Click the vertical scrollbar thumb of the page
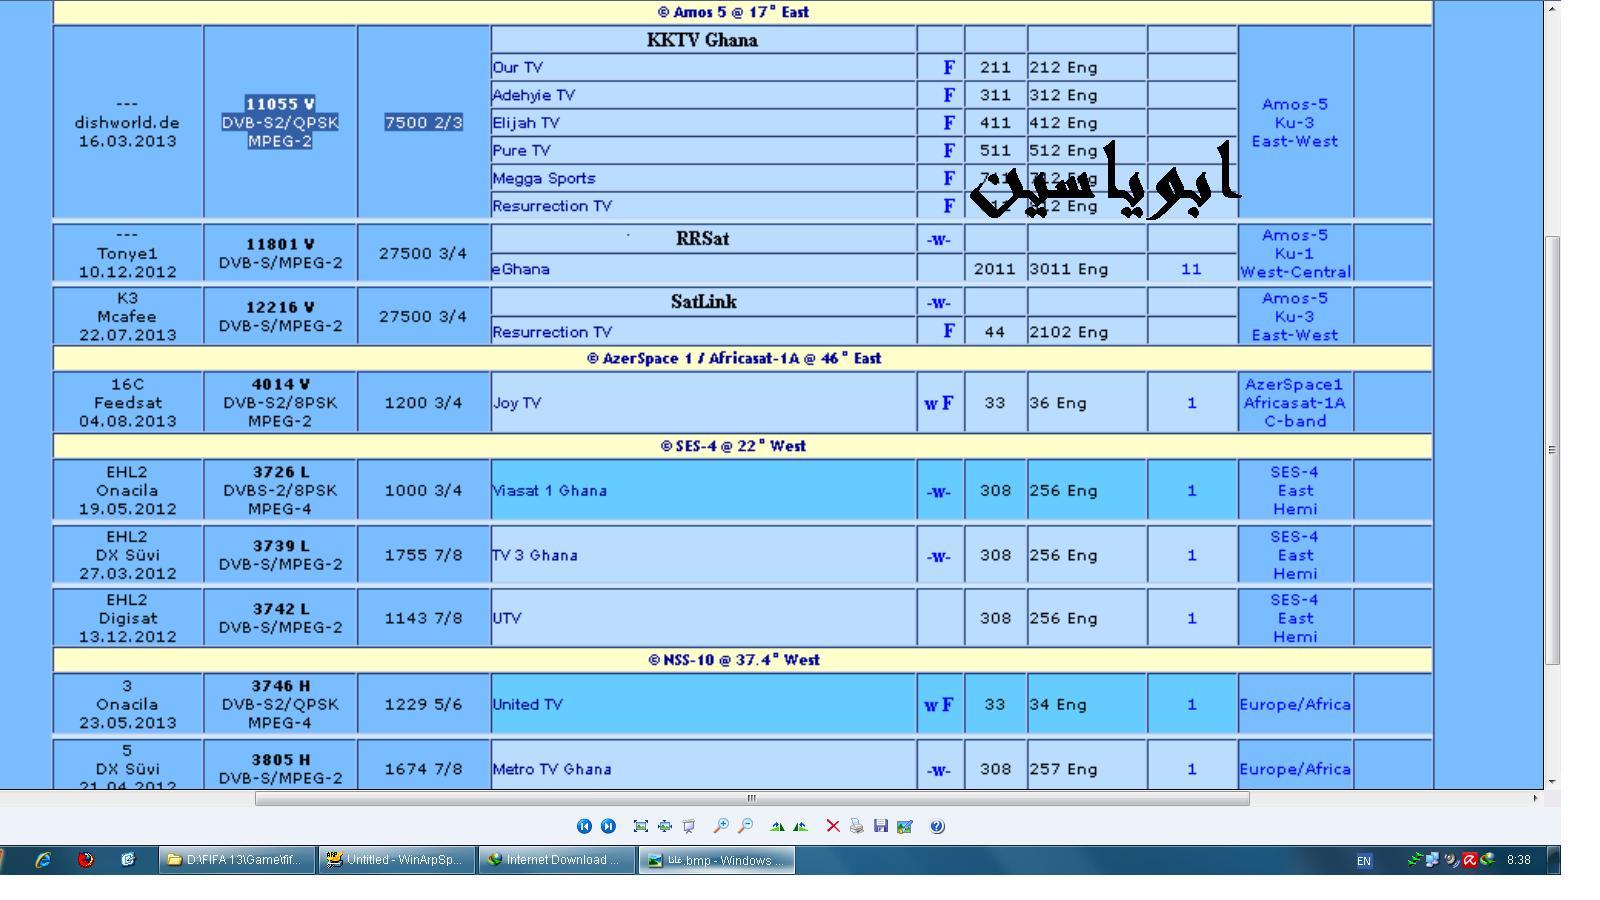The height and width of the screenshot is (900, 1600). click(x=1552, y=450)
